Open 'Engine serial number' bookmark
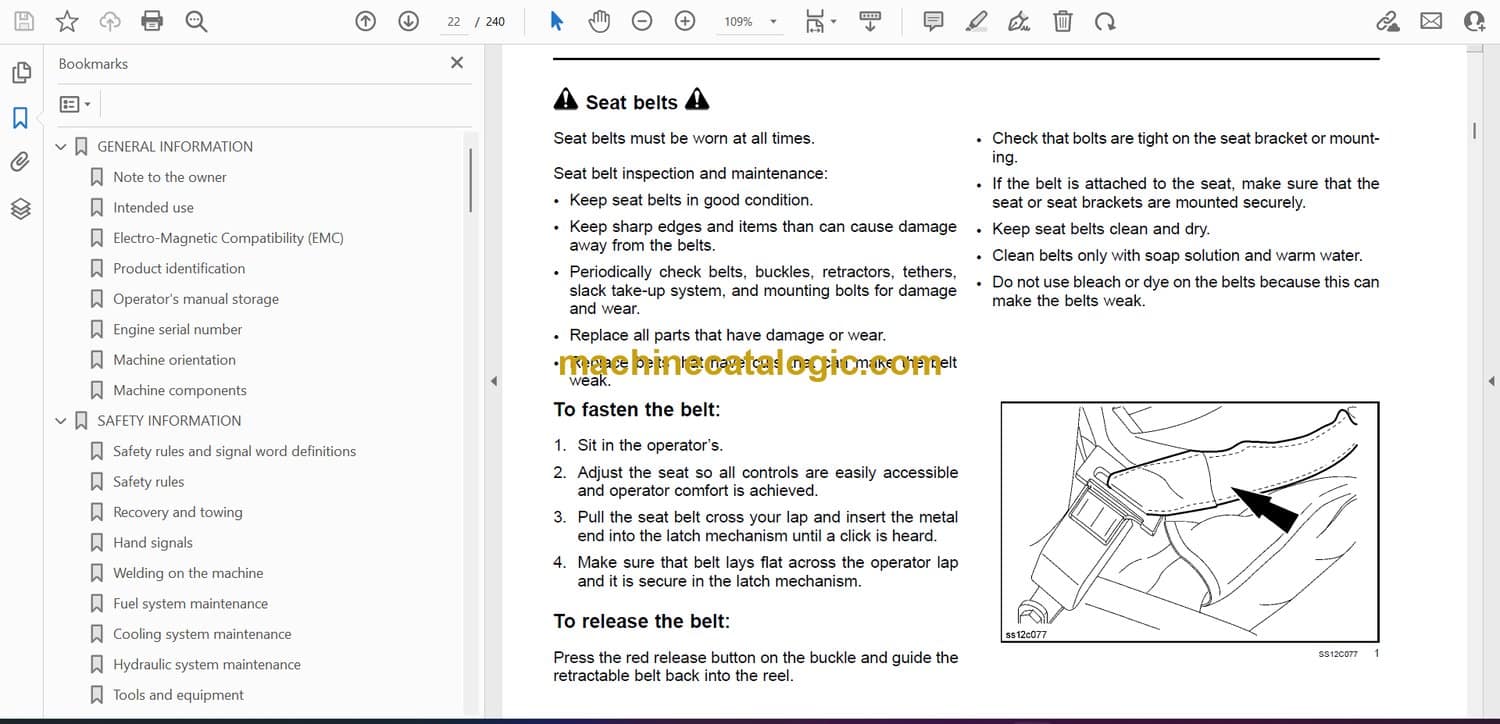 [x=178, y=329]
